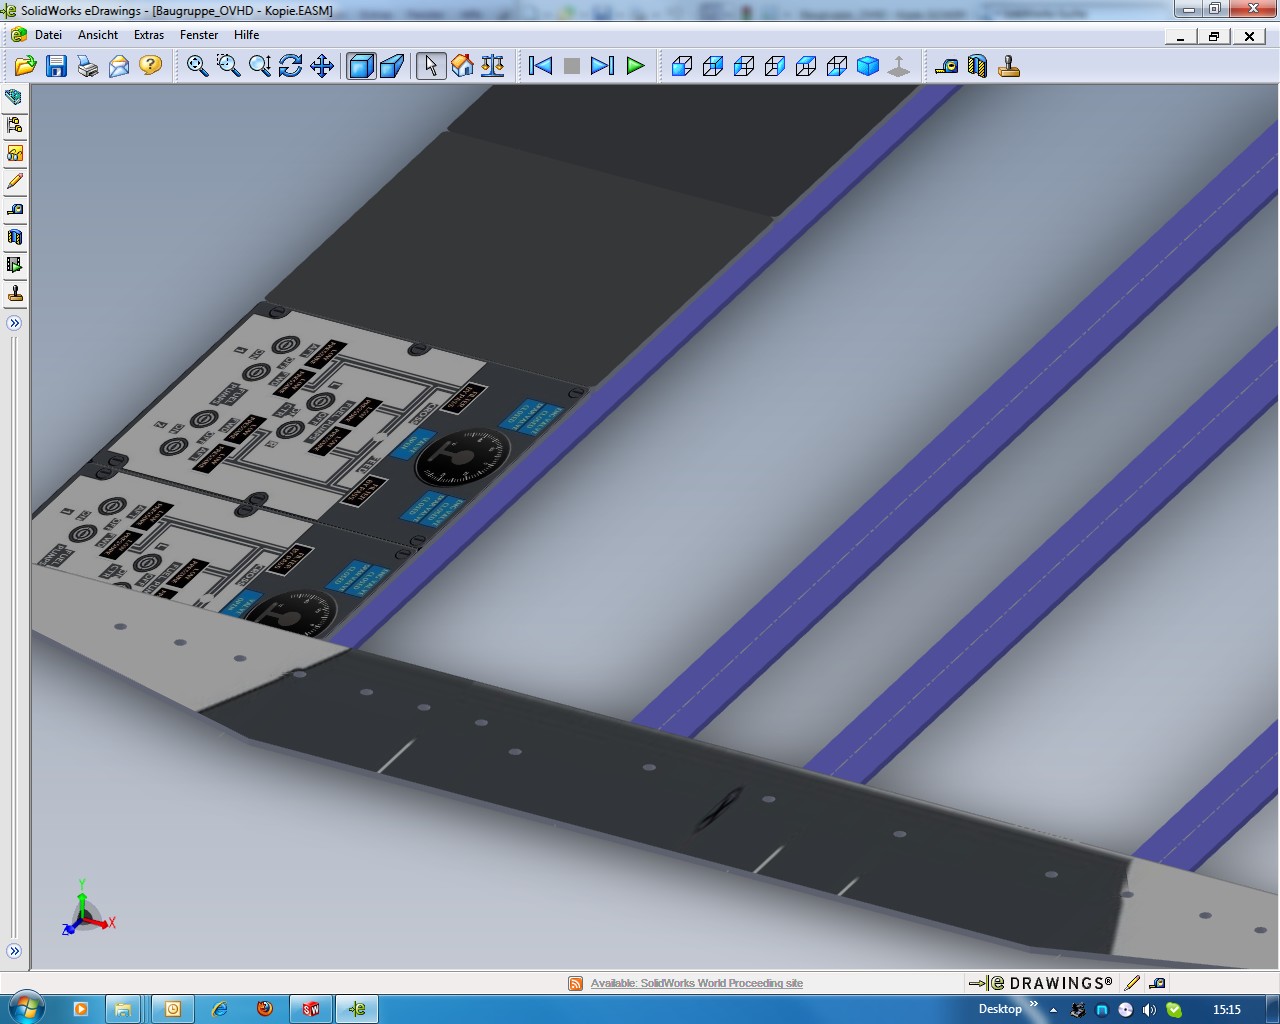
Task: Select the Pan move tool
Action: (x=322, y=66)
